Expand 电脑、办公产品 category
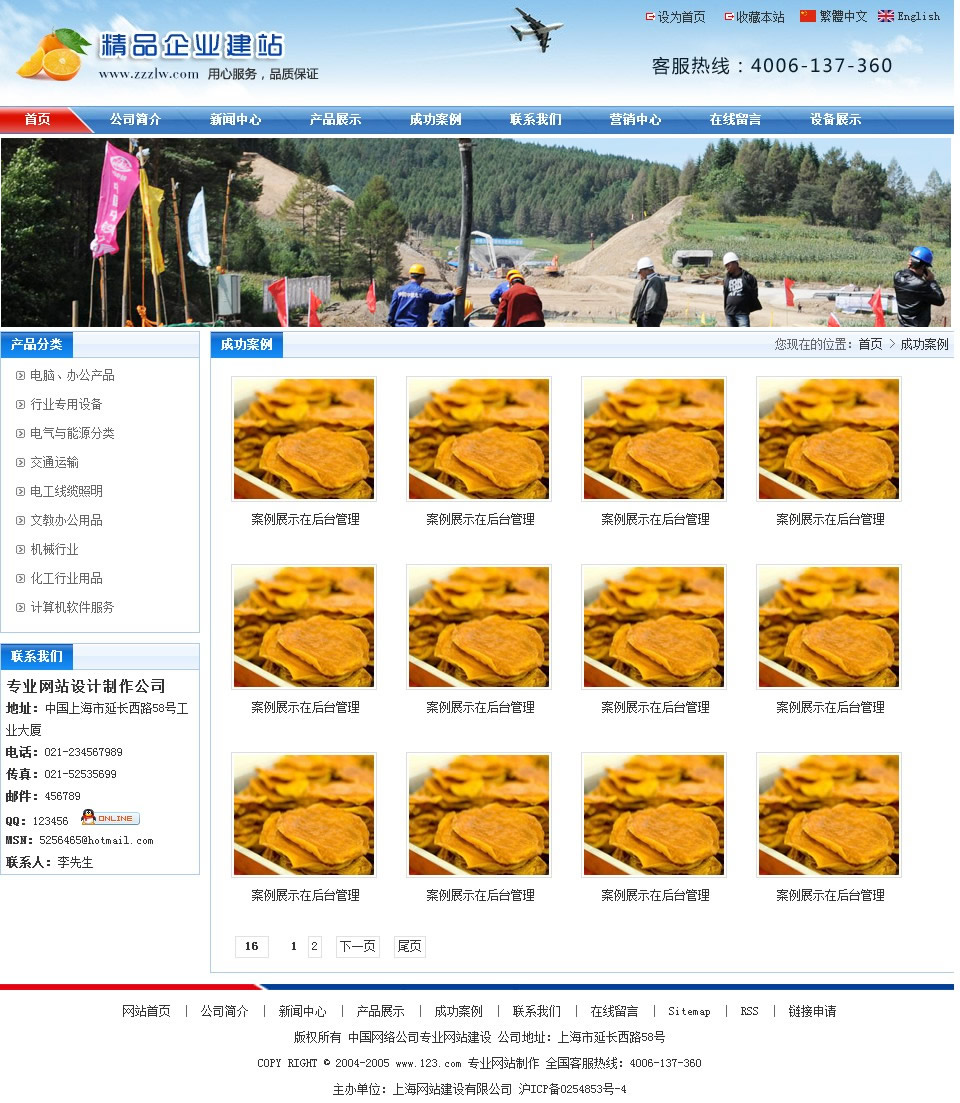Viewport: 960px width, 1103px height. click(72, 375)
